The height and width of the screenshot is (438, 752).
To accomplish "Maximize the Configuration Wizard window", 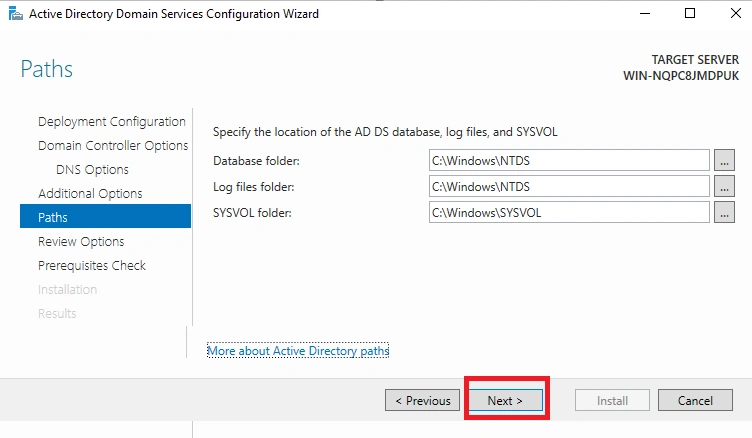I will (690, 13).
